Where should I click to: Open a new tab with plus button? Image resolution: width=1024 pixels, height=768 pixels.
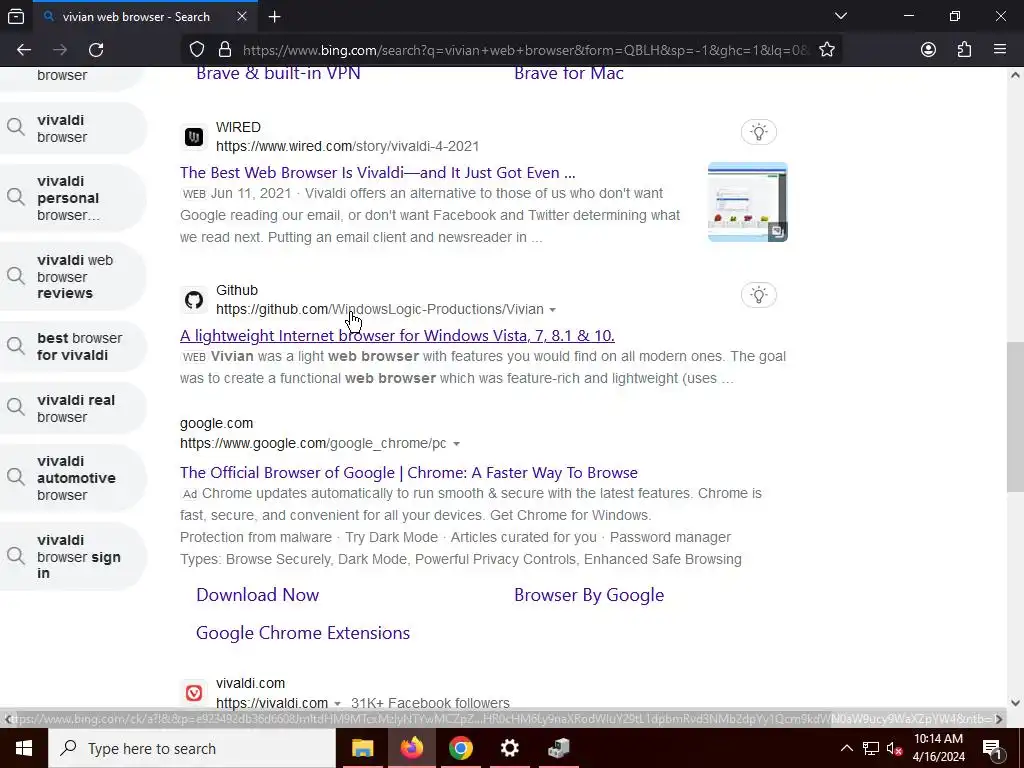pos(275,16)
